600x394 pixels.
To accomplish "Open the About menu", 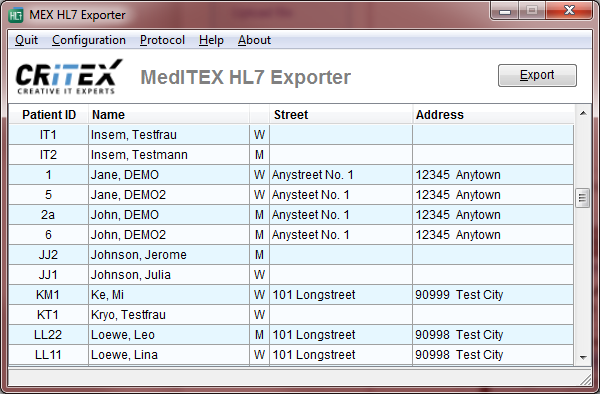I will click(254, 40).
